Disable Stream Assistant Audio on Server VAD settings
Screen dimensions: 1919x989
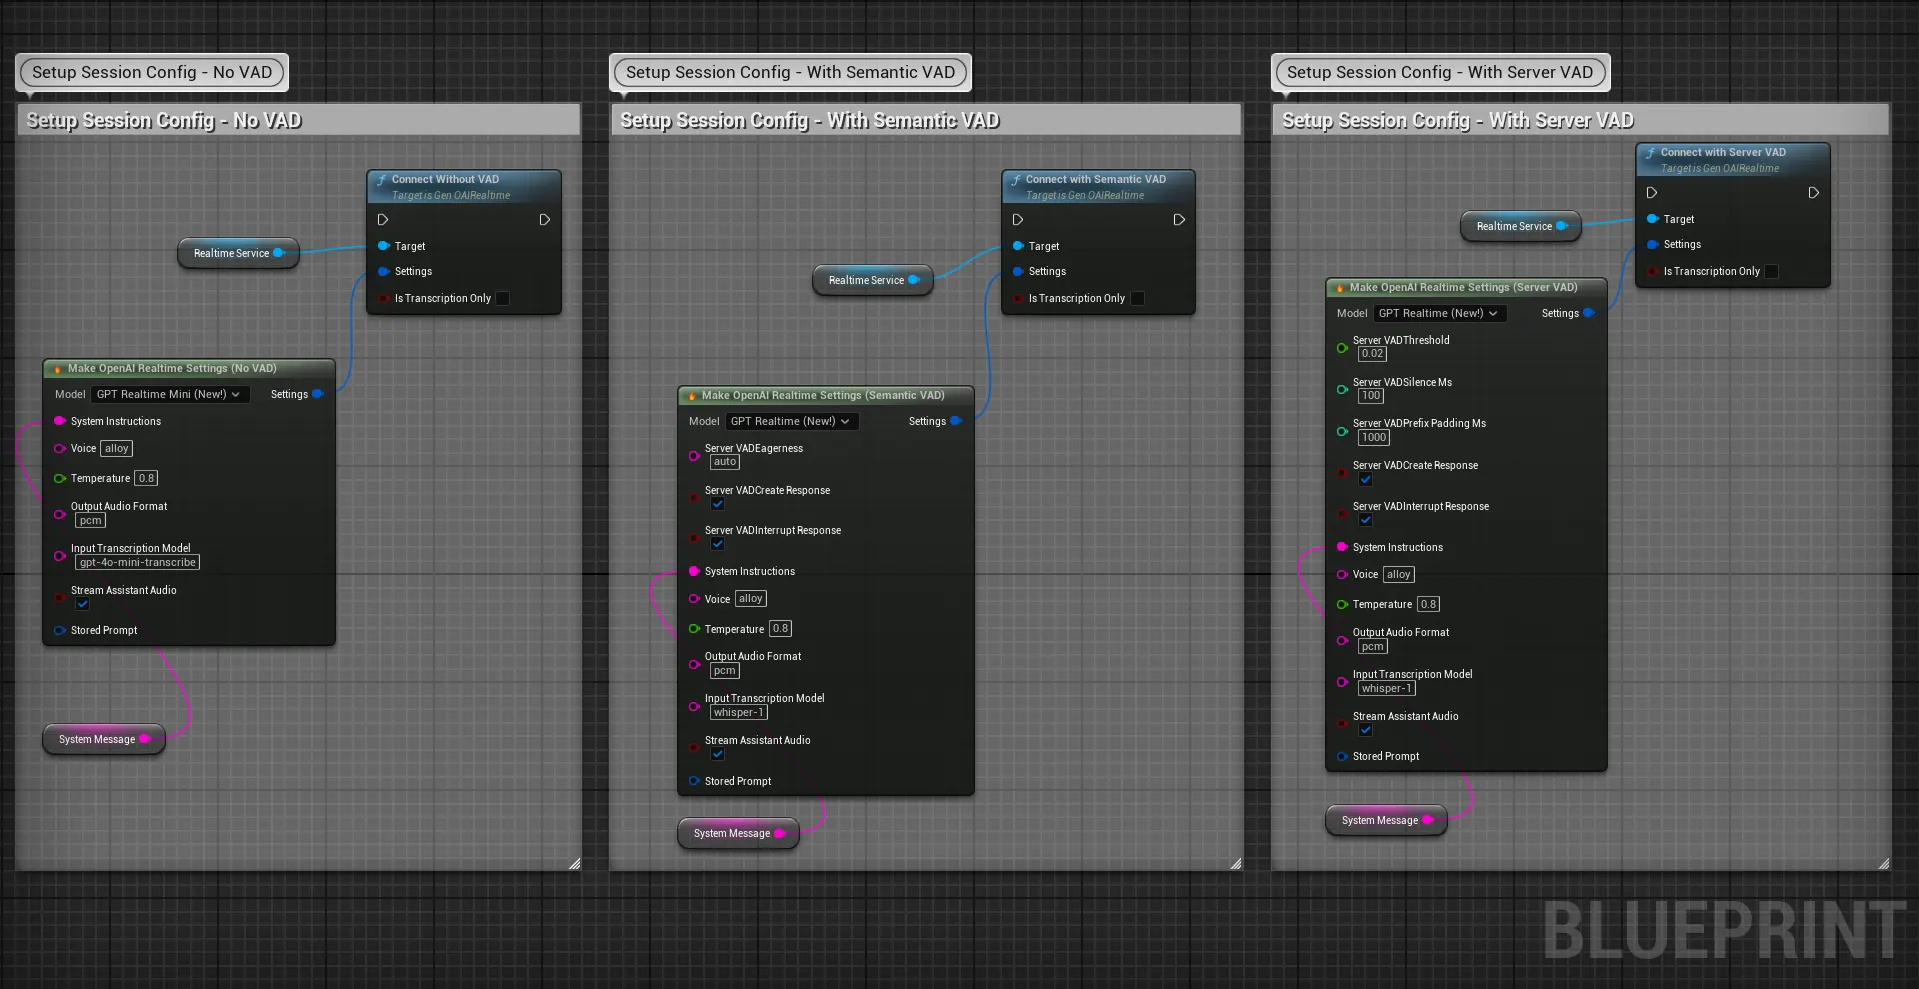(1364, 730)
